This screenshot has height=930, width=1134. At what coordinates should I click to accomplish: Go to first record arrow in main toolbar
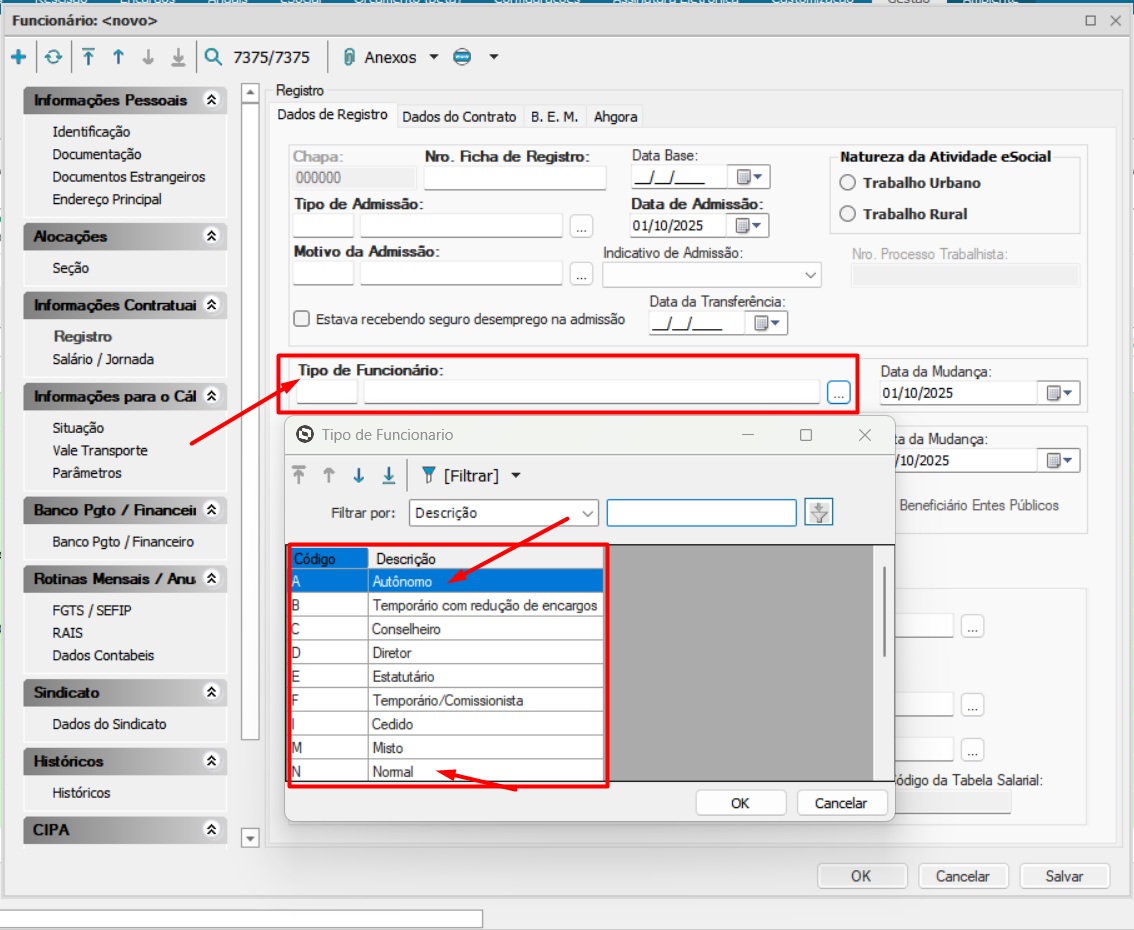click(x=89, y=58)
